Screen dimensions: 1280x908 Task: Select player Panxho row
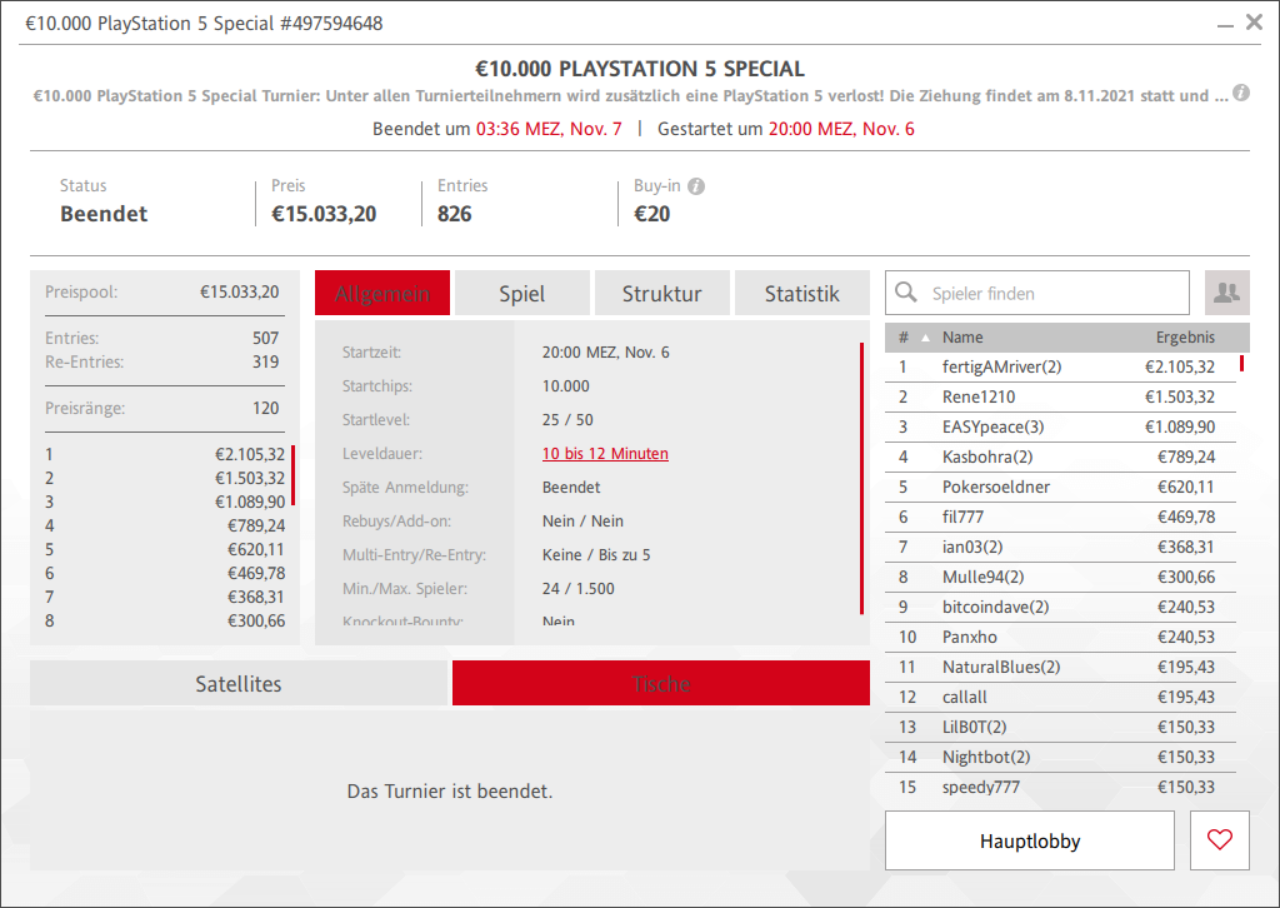point(1060,637)
